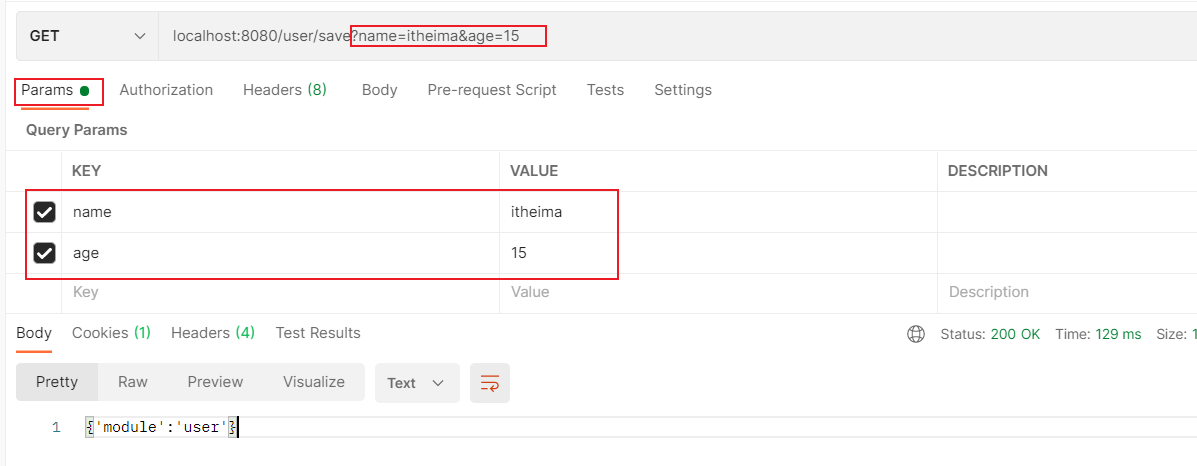Open the Pre-request Script tab
The width and height of the screenshot is (1197, 466).
point(492,90)
